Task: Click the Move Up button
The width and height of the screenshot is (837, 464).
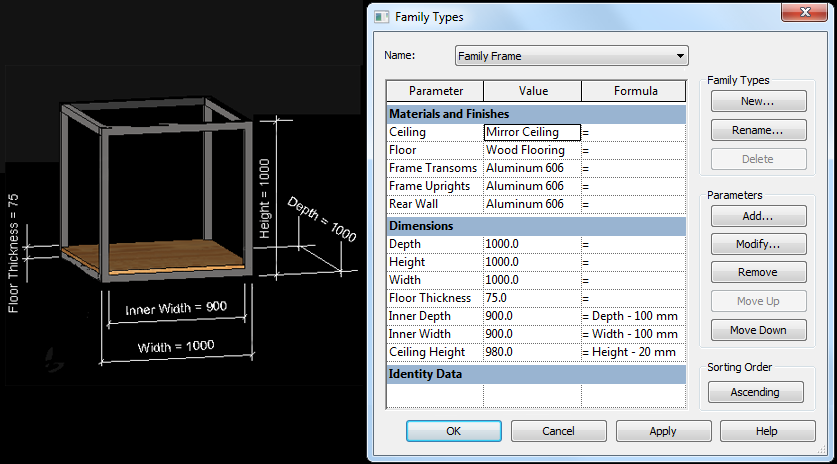Action: pos(758,301)
